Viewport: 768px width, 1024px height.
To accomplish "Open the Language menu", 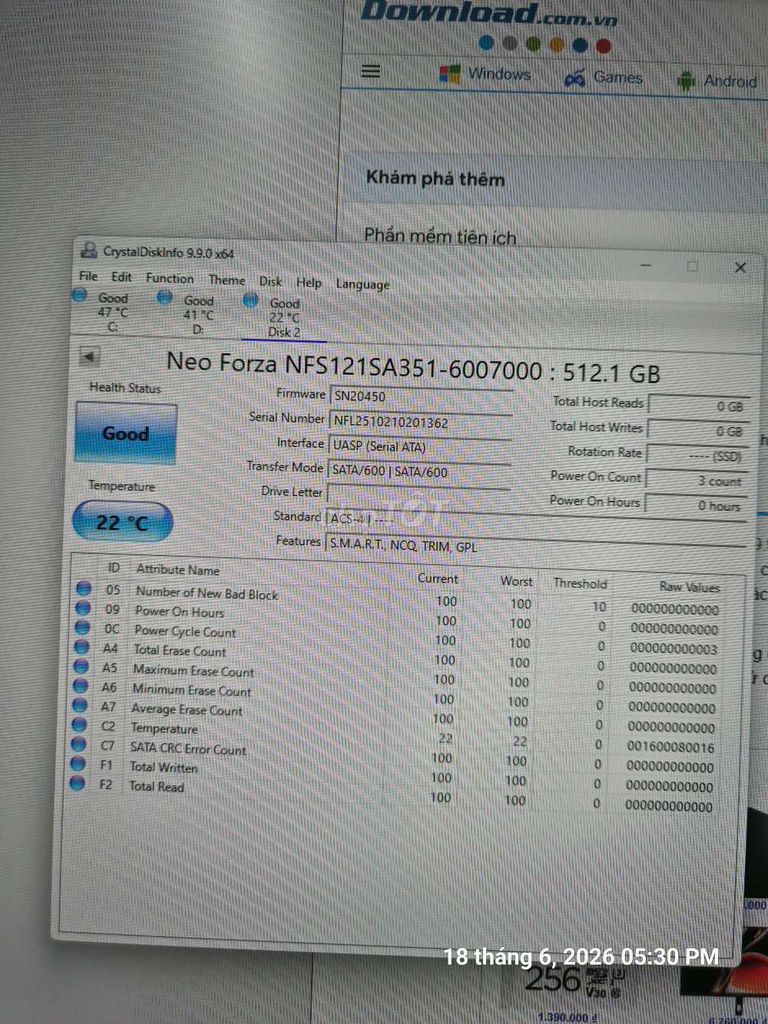I will coord(362,284).
